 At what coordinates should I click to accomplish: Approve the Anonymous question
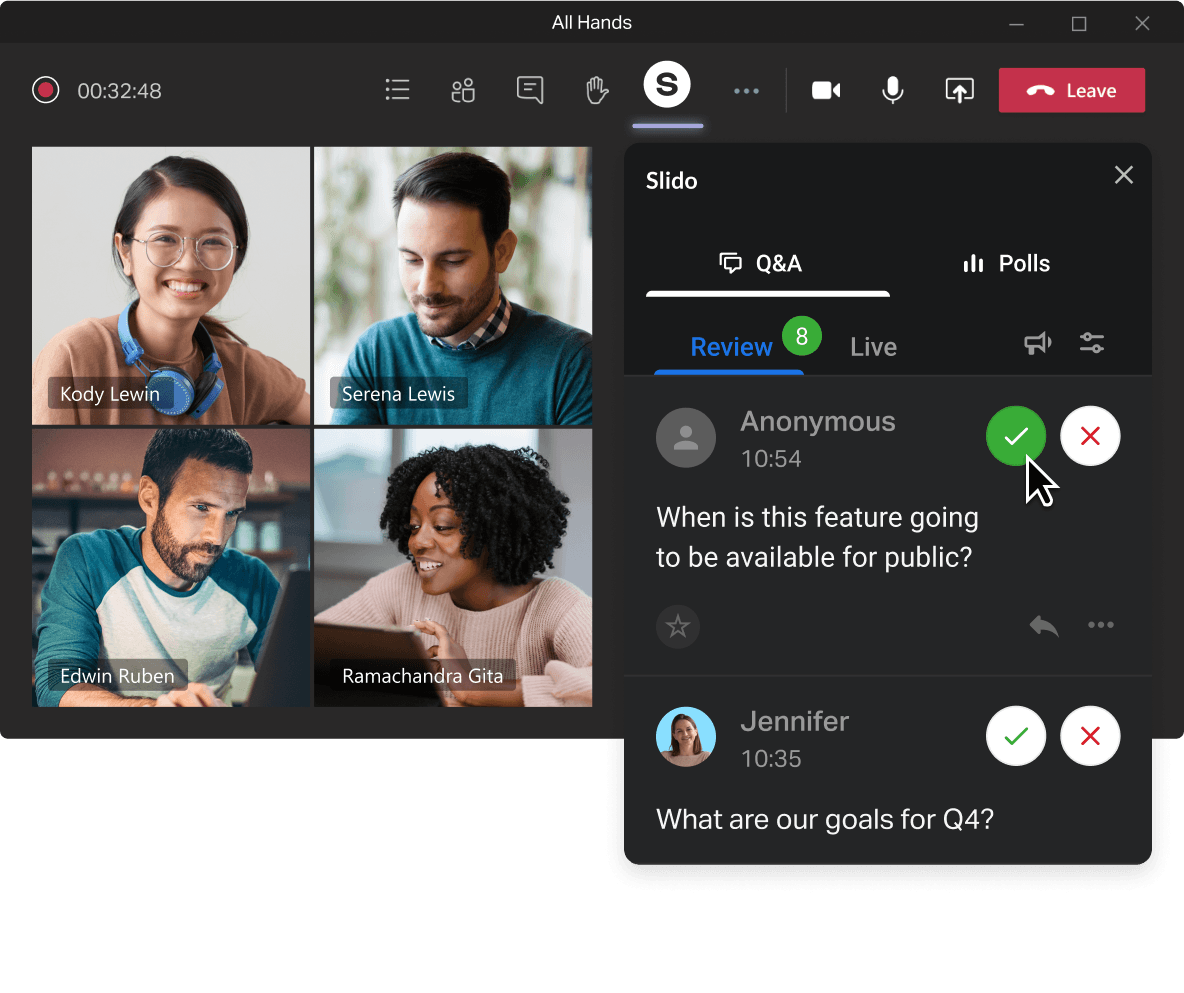pyautogui.click(x=1016, y=436)
